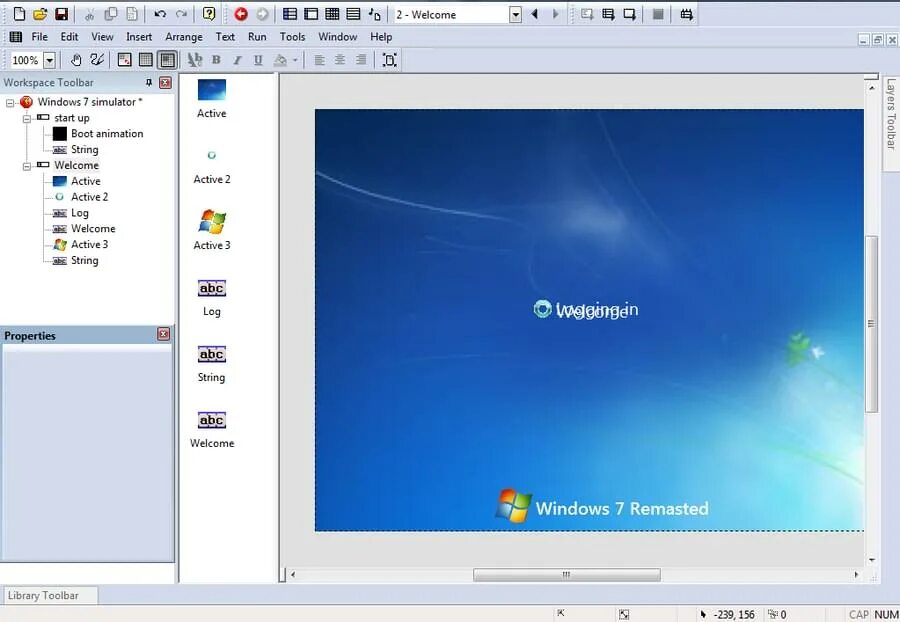The height and width of the screenshot is (622, 900).
Task: Click the Copy icon in top toolbar
Action: 110,14
